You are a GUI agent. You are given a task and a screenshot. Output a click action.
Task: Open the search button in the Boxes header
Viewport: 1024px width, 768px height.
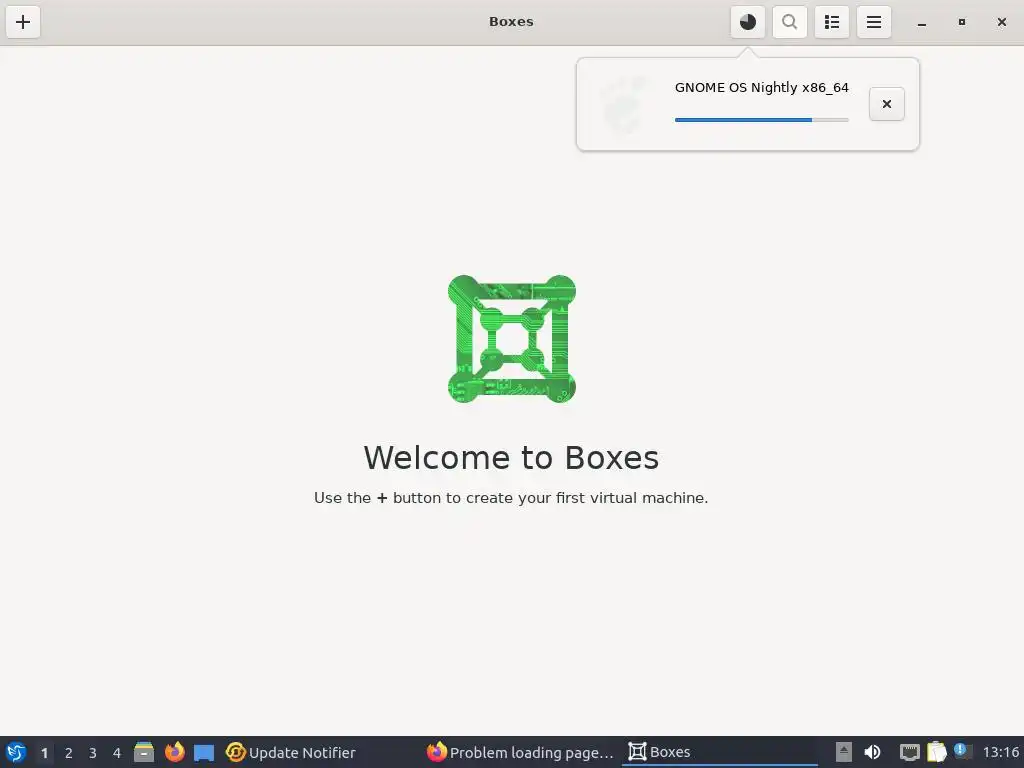pos(790,22)
